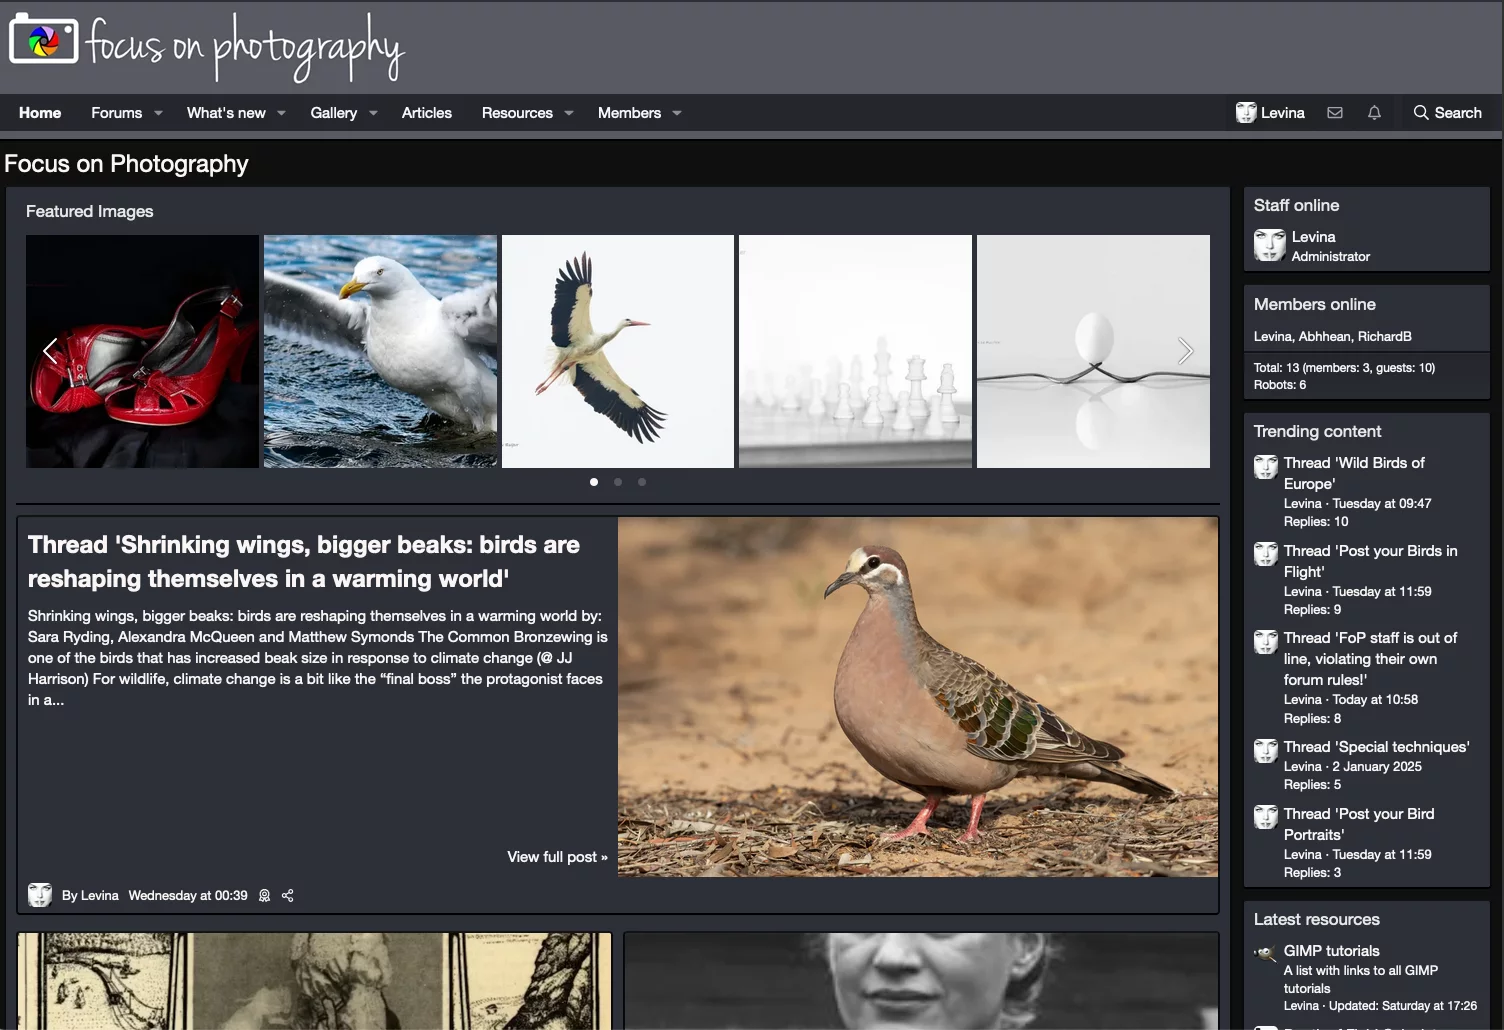Open the black-and-white portrait article thumbnail
This screenshot has height=1030, width=1504.
921,981
